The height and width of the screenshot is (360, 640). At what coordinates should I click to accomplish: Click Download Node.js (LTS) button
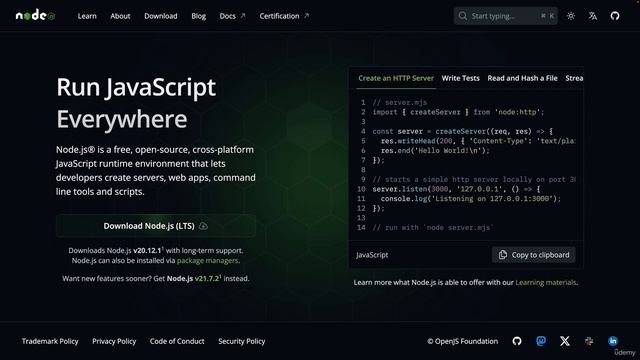pos(156,226)
